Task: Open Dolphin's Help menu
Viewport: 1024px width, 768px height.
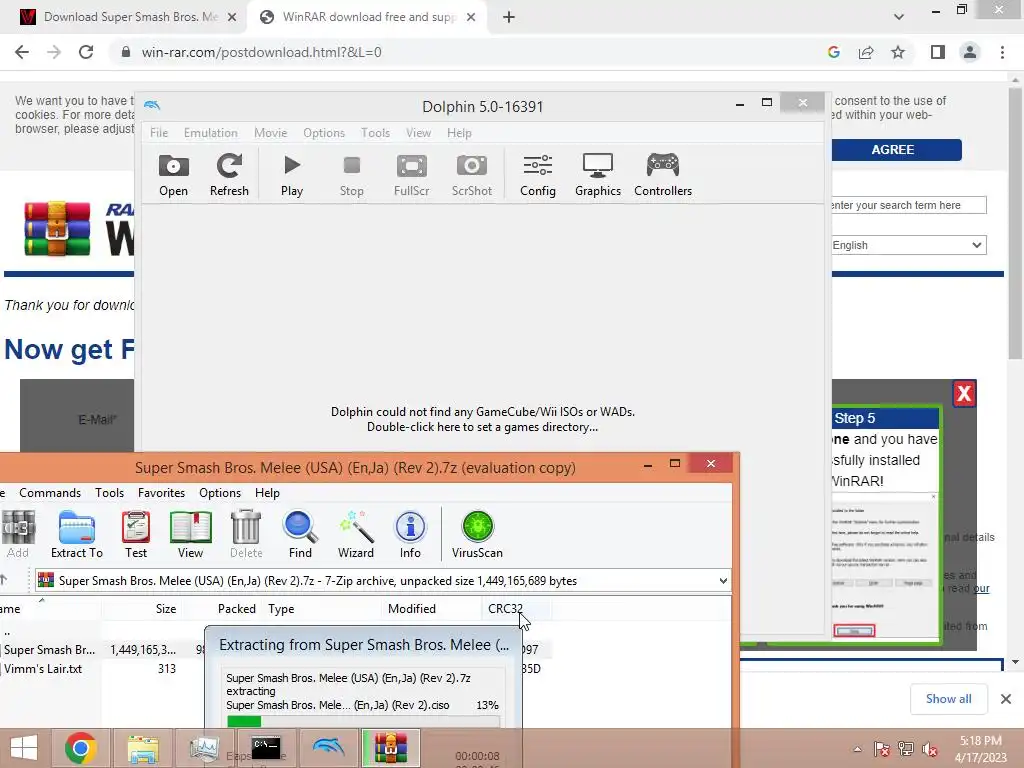Action: (459, 133)
